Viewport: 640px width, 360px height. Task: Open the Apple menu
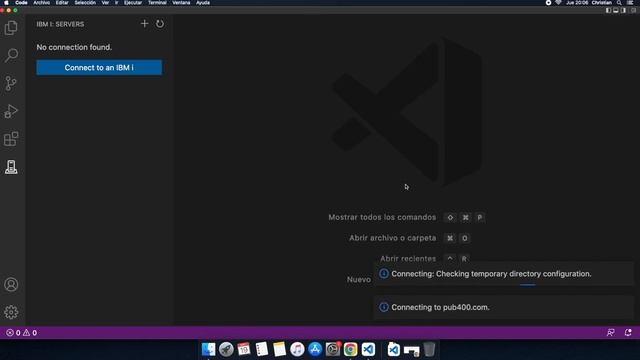coord(6,2)
